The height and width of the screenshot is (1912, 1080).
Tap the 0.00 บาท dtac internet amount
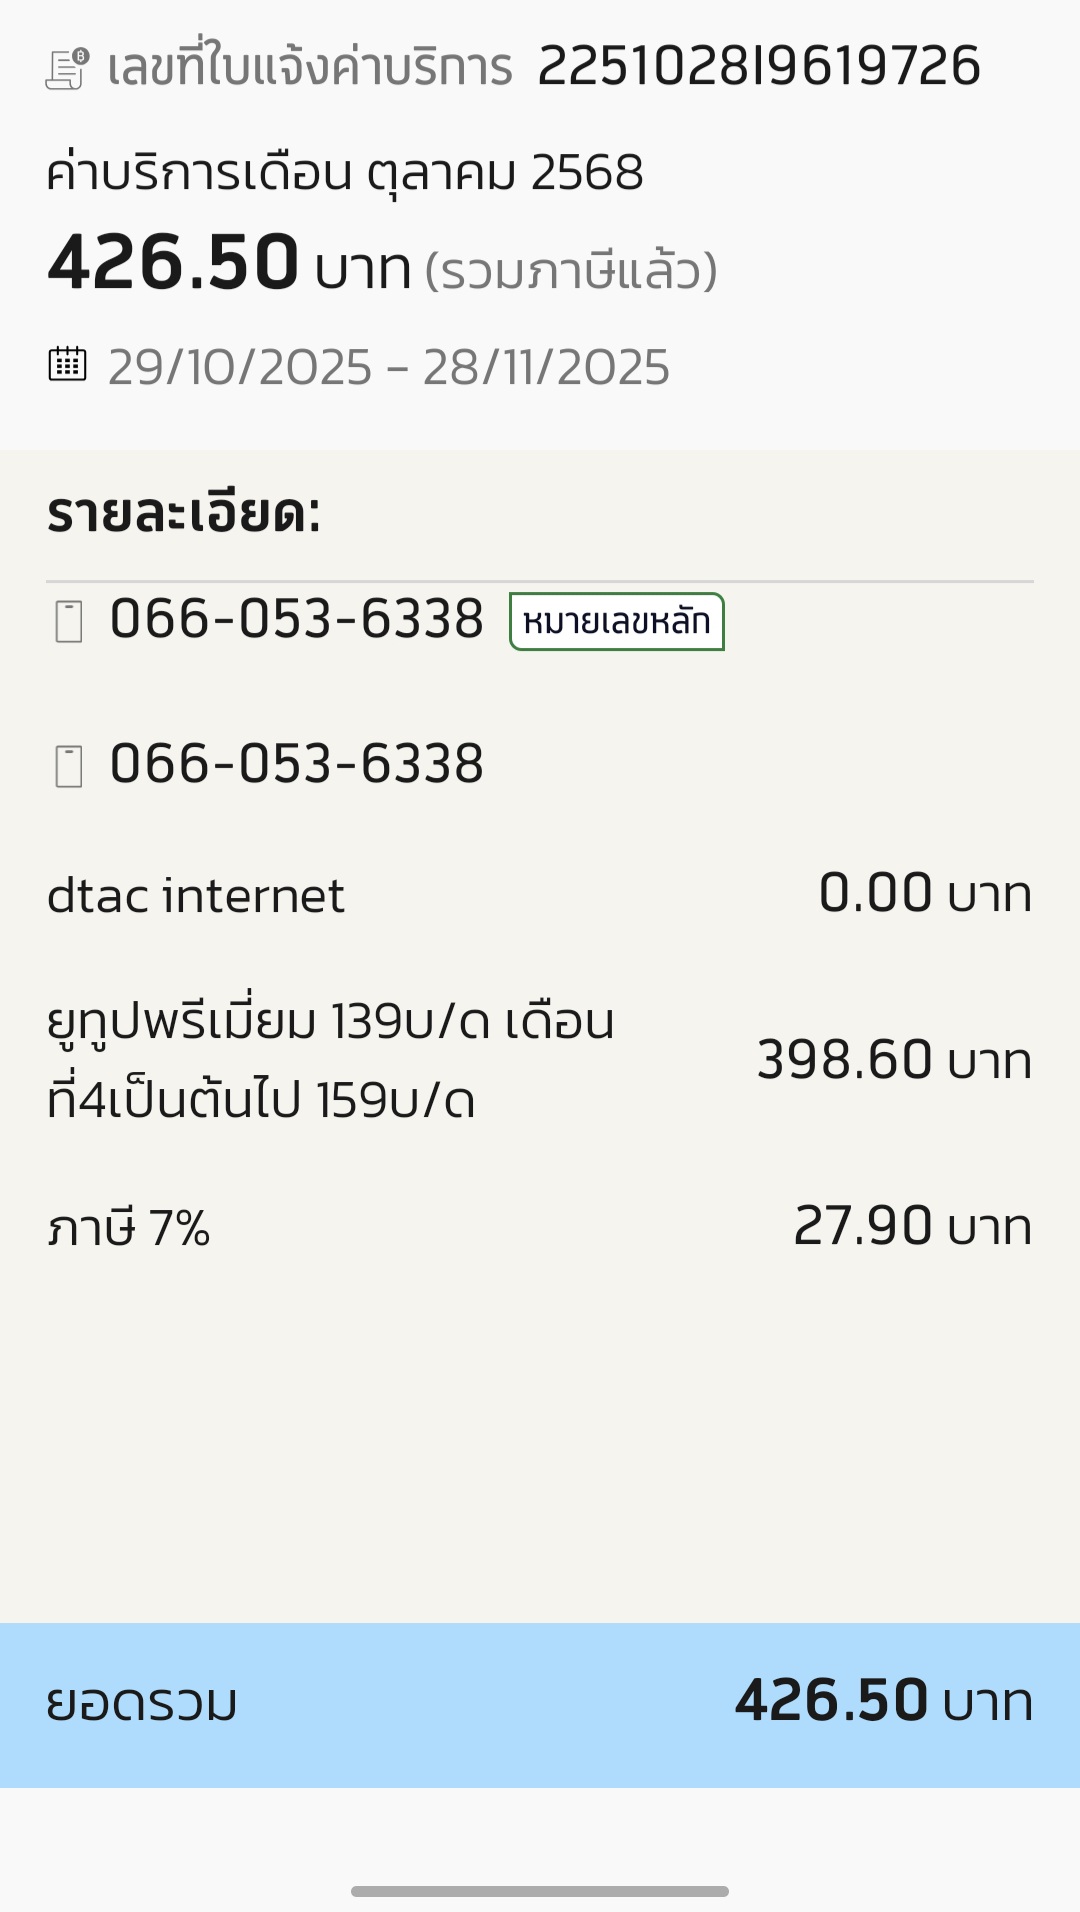click(x=925, y=893)
